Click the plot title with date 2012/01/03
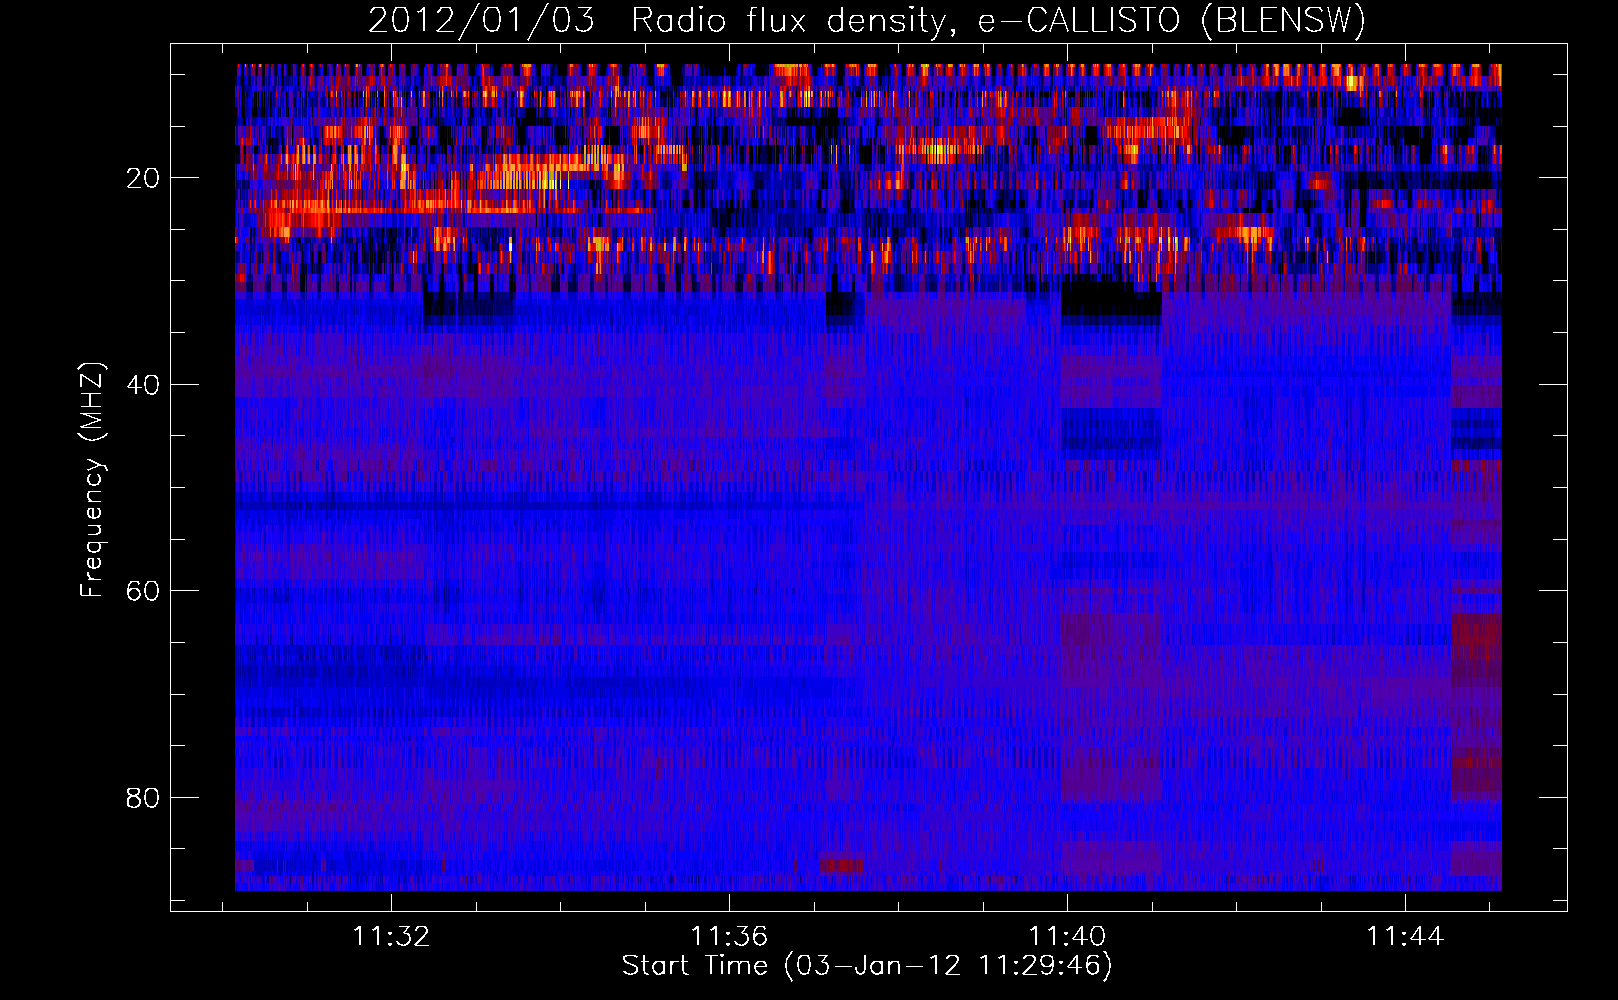The image size is (1618, 1000). [x=867, y=20]
